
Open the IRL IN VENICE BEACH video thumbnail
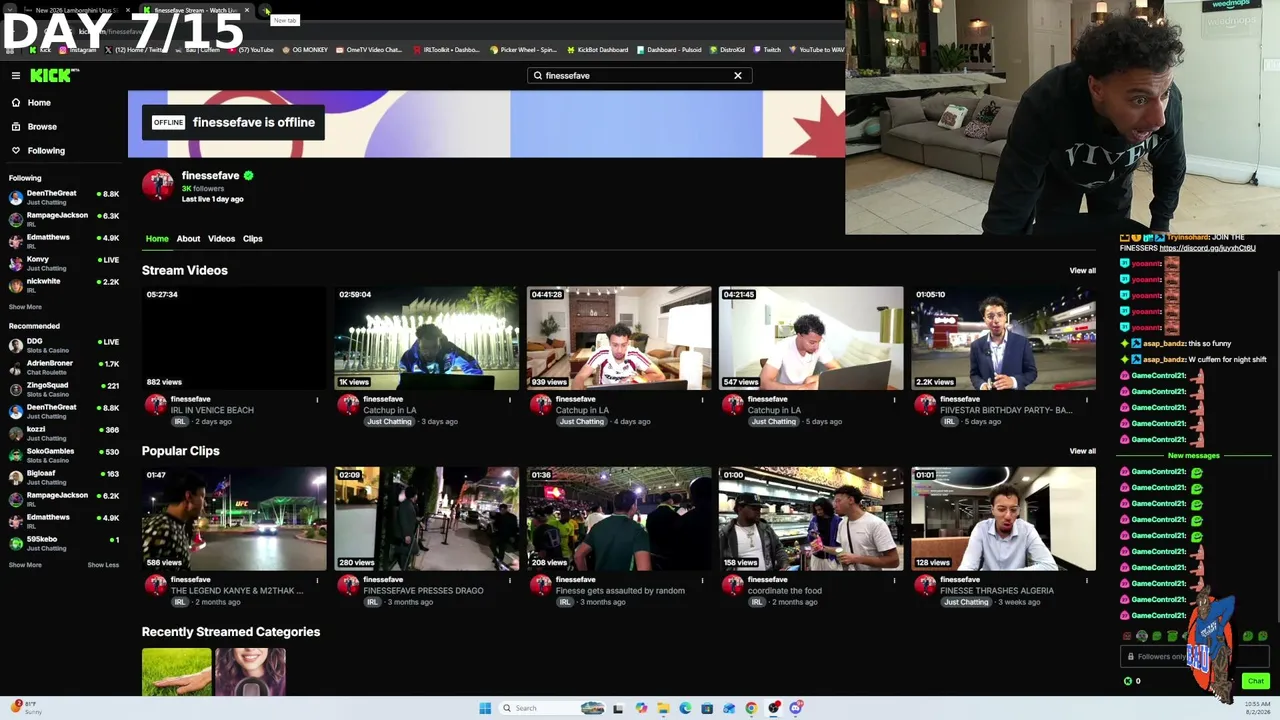point(234,338)
